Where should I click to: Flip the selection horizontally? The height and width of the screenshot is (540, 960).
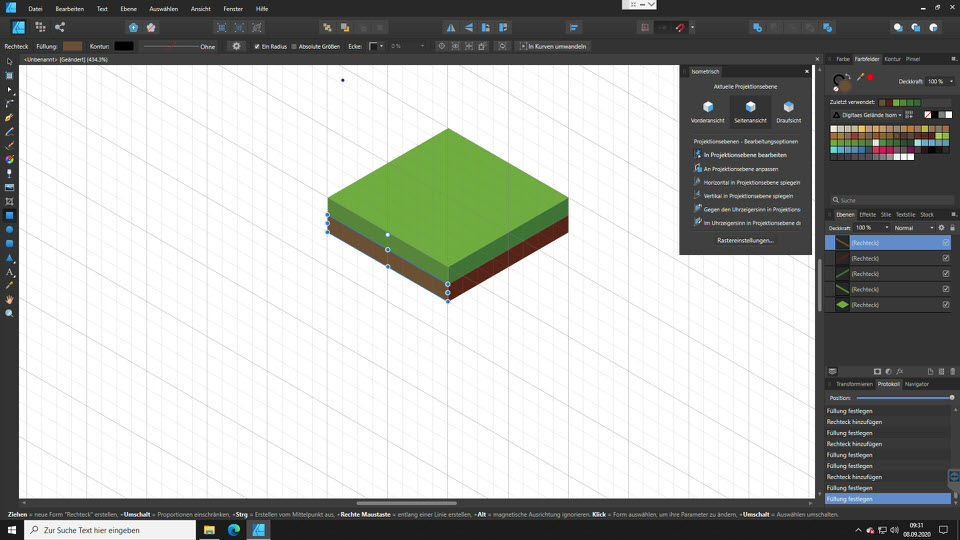pyautogui.click(x=451, y=28)
